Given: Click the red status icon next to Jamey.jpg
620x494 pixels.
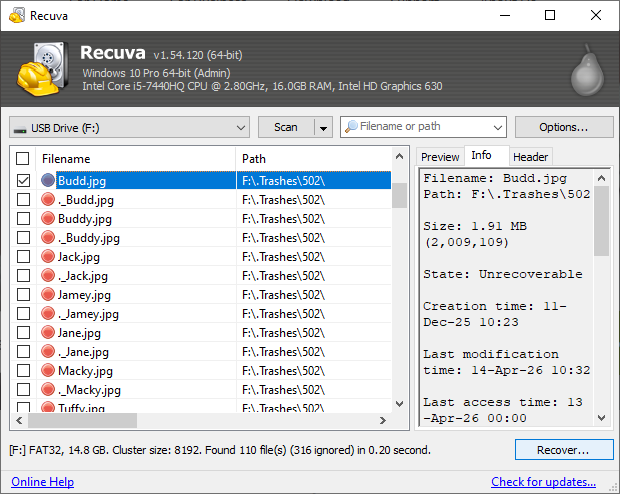Looking at the screenshot, I should pos(48,295).
